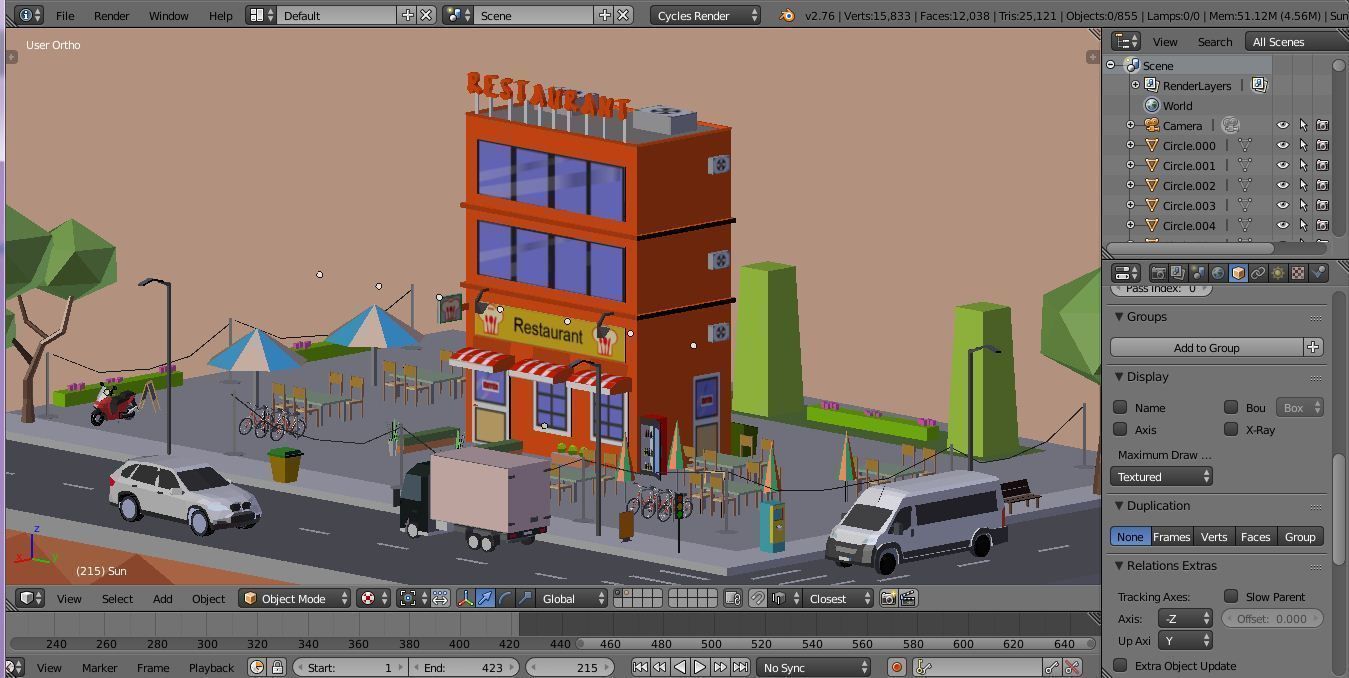Click the Add to Group button
The width and height of the screenshot is (1349, 678).
[x=1206, y=347]
